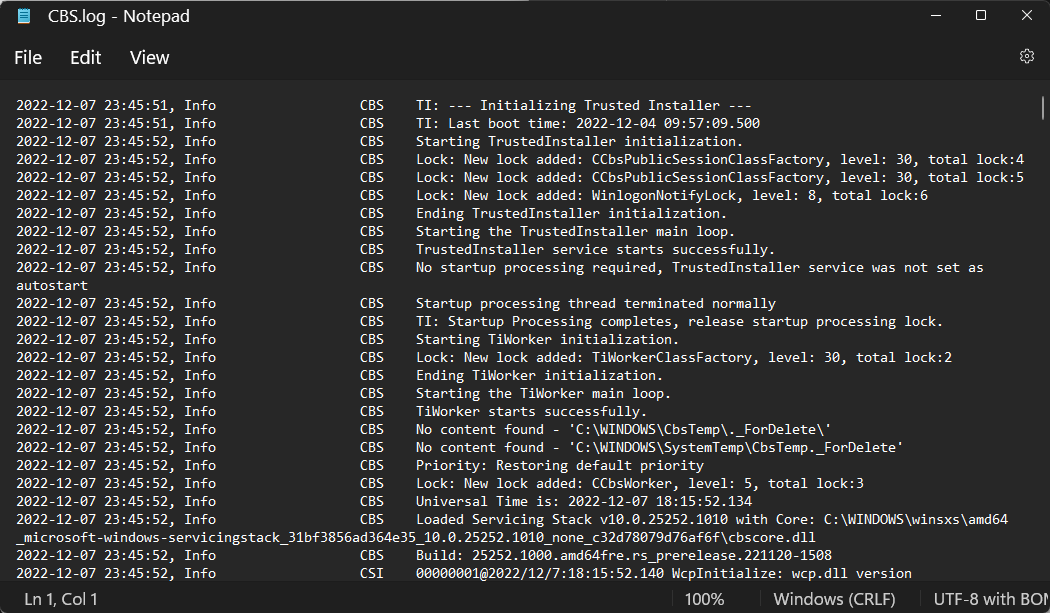Click the vertical scrollbar thumb at right edge
Screen dimensions: 1050x613
pyautogui.click(x=1043, y=108)
